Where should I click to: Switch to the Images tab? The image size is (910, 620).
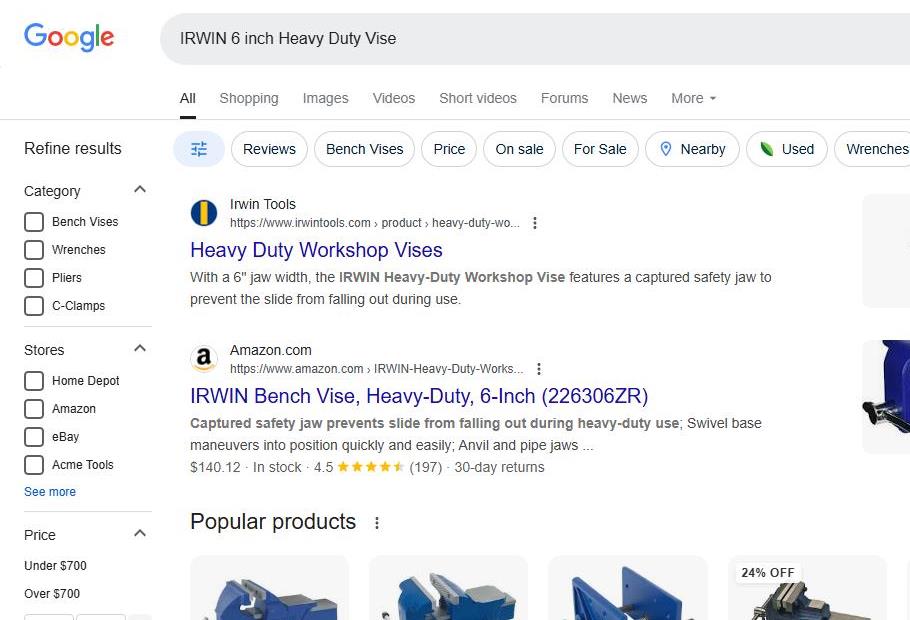(x=326, y=98)
